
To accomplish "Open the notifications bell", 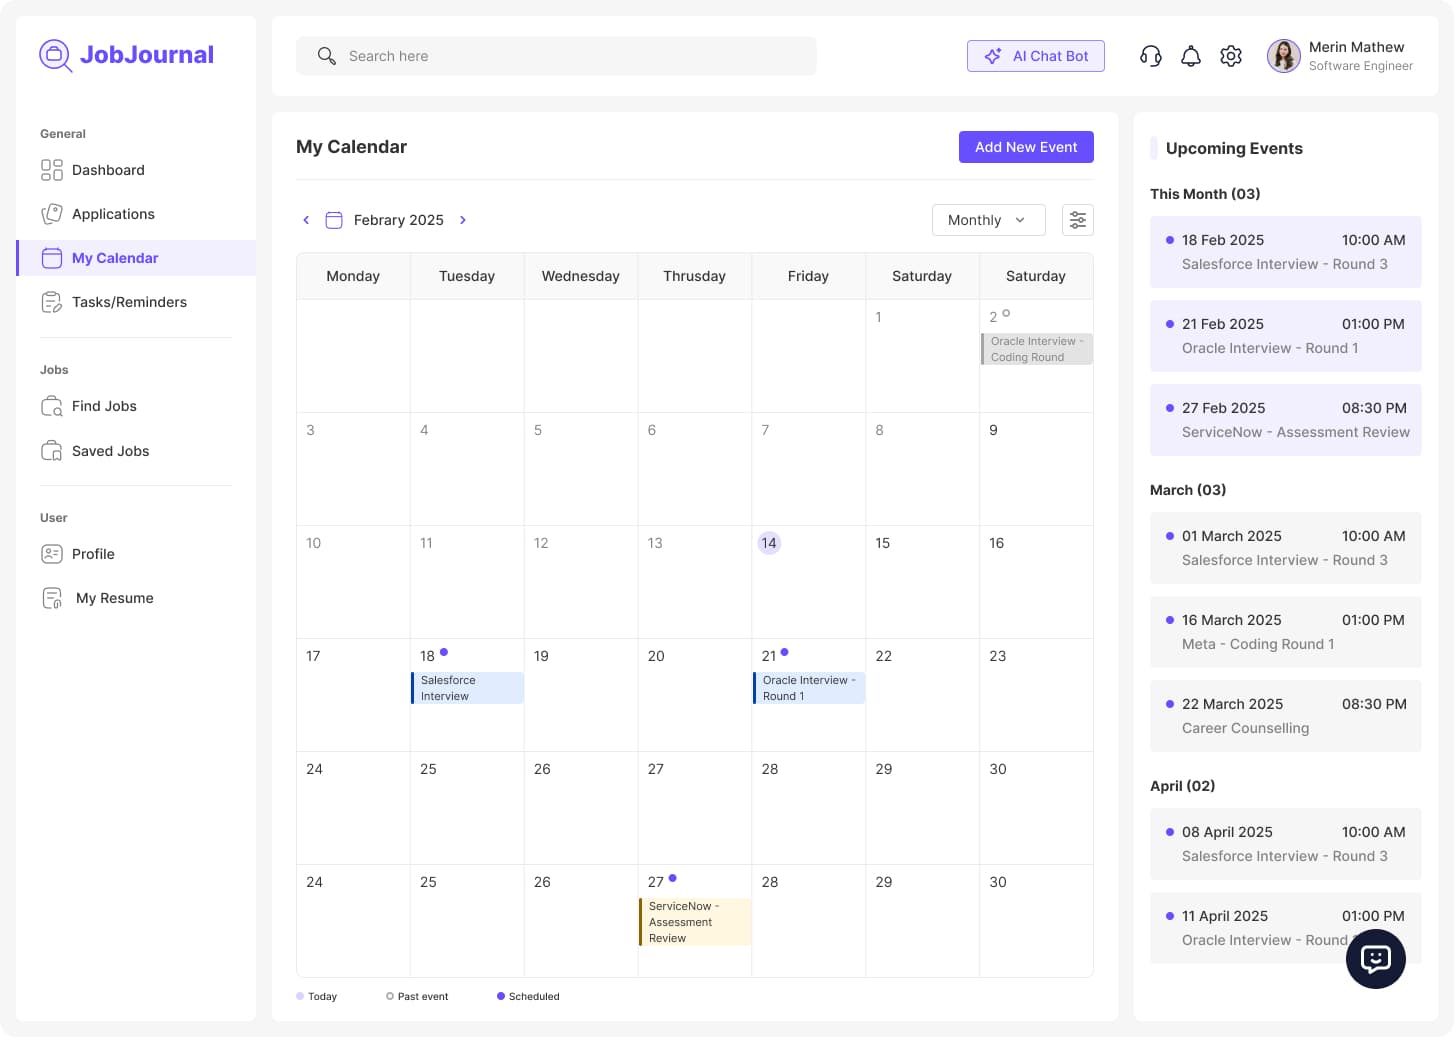I will (1191, 56).
